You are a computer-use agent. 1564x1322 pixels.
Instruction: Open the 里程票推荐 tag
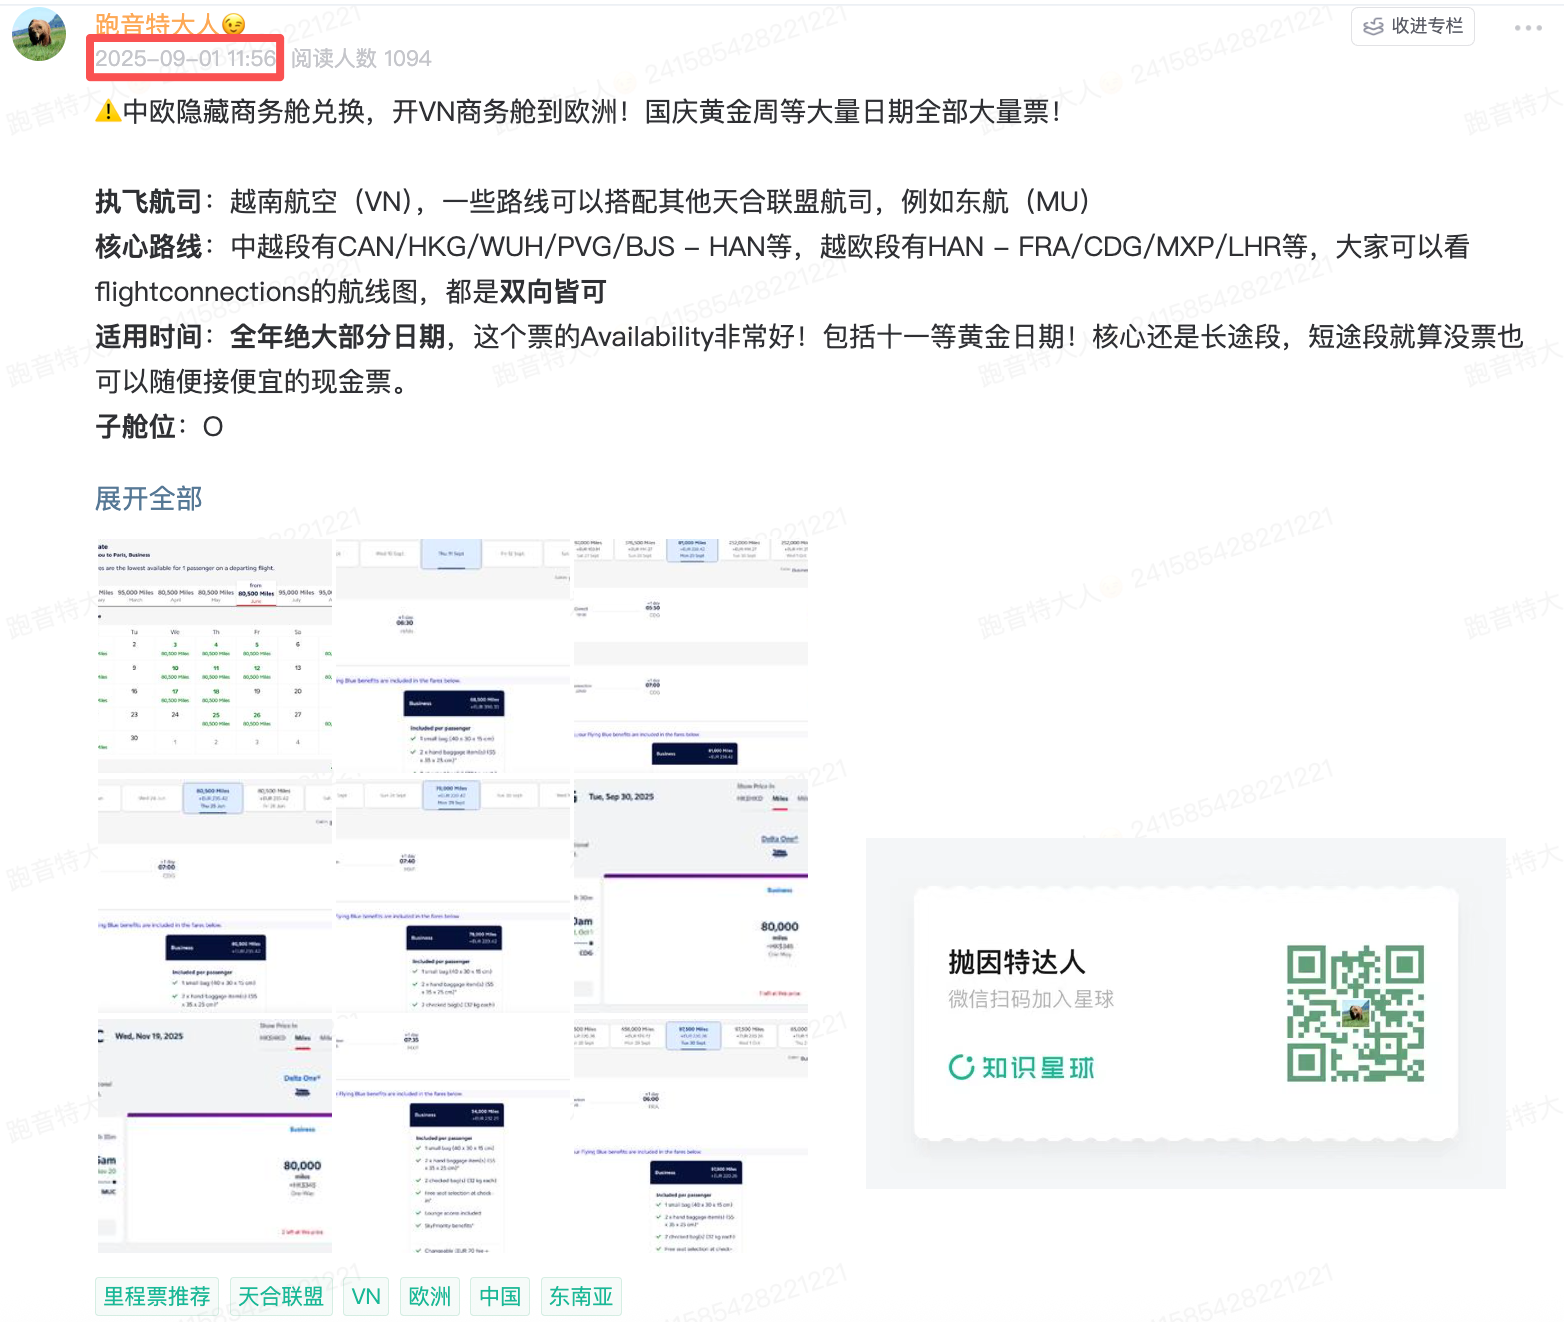pyautogui.click(x=157, y=1296)
